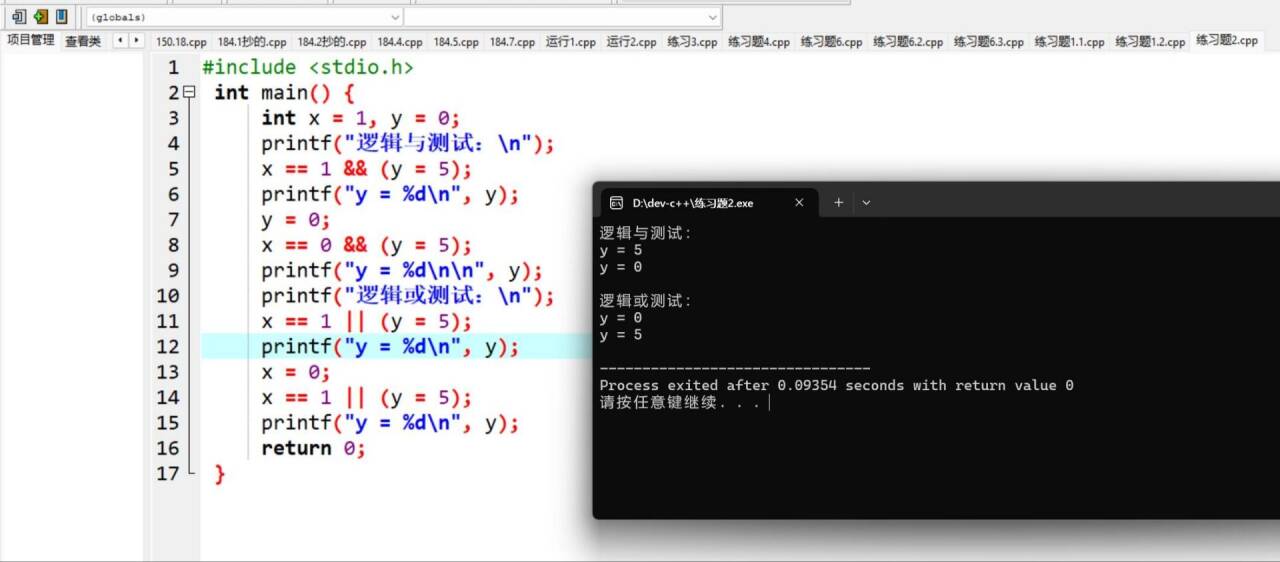Open the 练习题6.3.cpp file tab
This screenshot has height=562, width=1280.
[x=989, y=42]
